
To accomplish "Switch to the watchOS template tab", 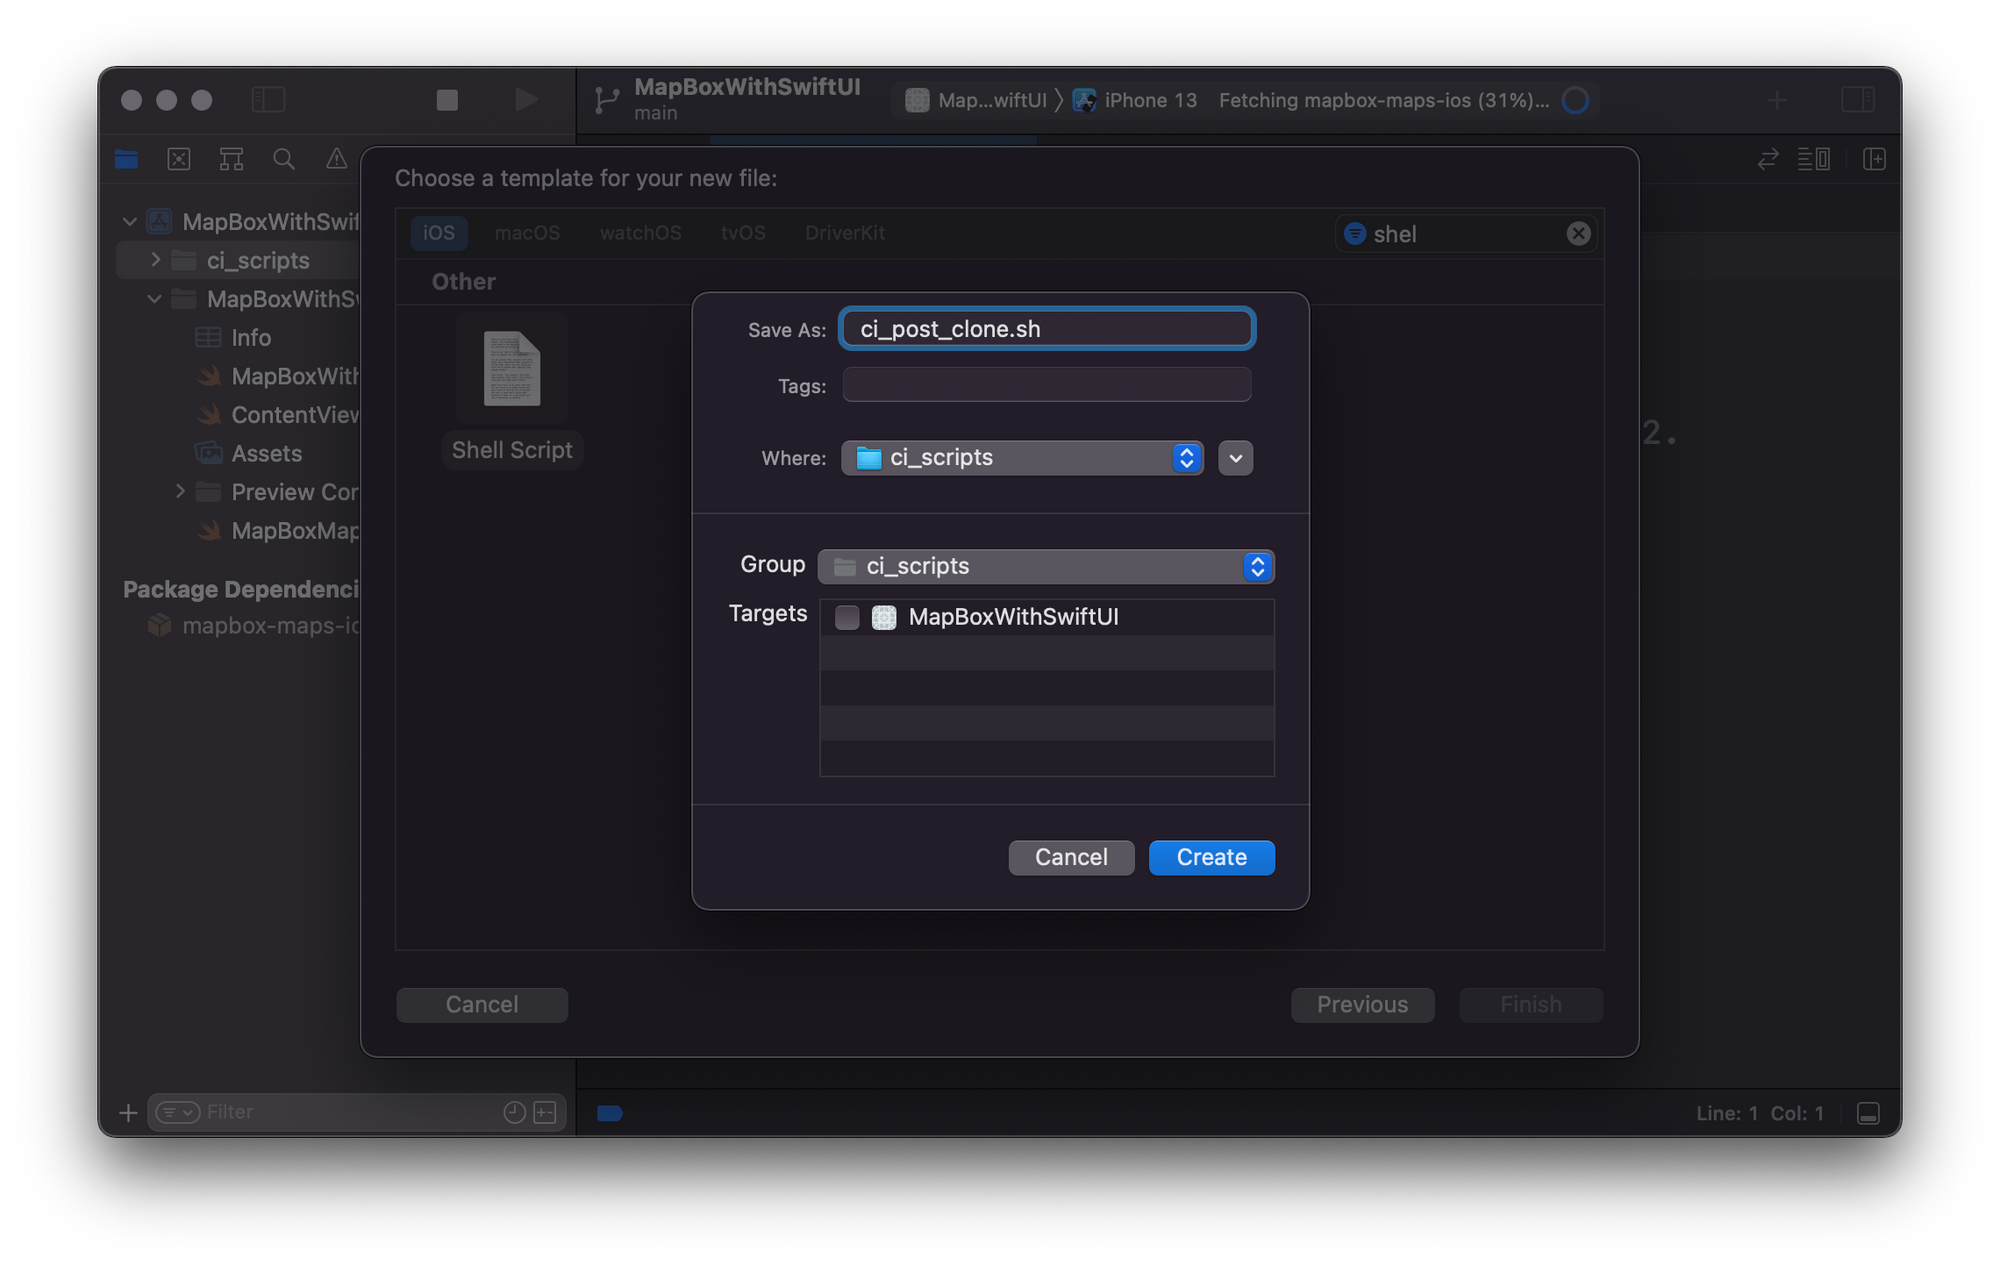I will [x=640, y=233].
